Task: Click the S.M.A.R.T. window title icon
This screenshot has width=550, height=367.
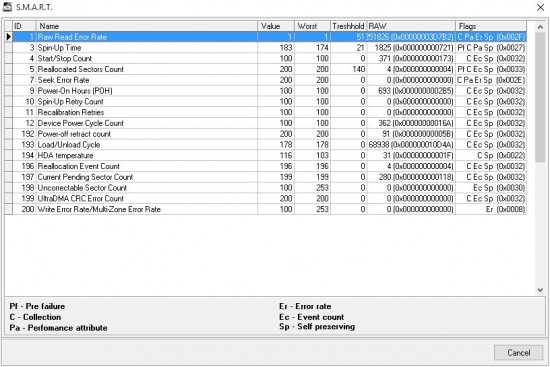Action: [7, 7]
